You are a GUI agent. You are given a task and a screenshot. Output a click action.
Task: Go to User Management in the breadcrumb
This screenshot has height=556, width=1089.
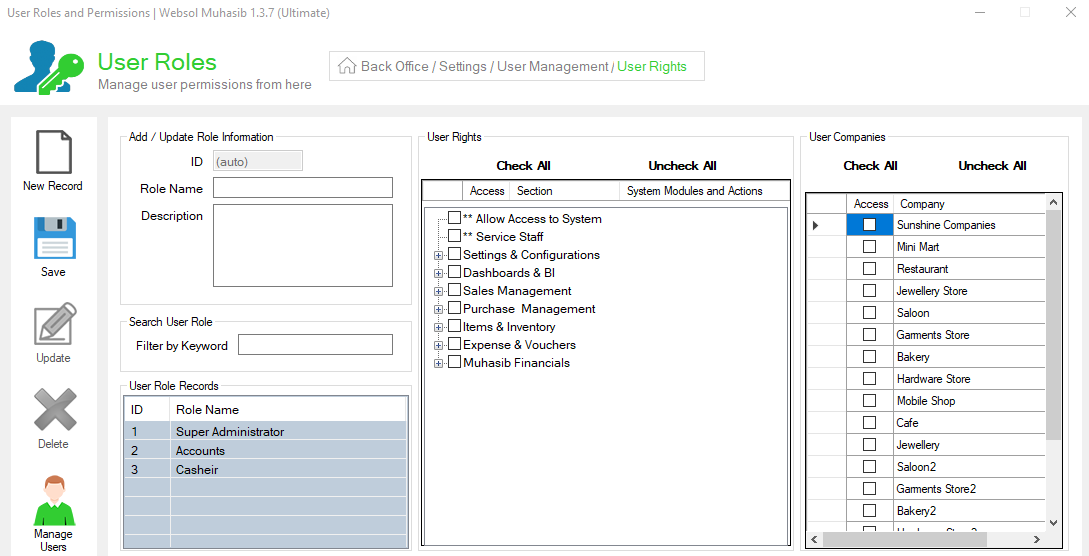pos(553,67)
